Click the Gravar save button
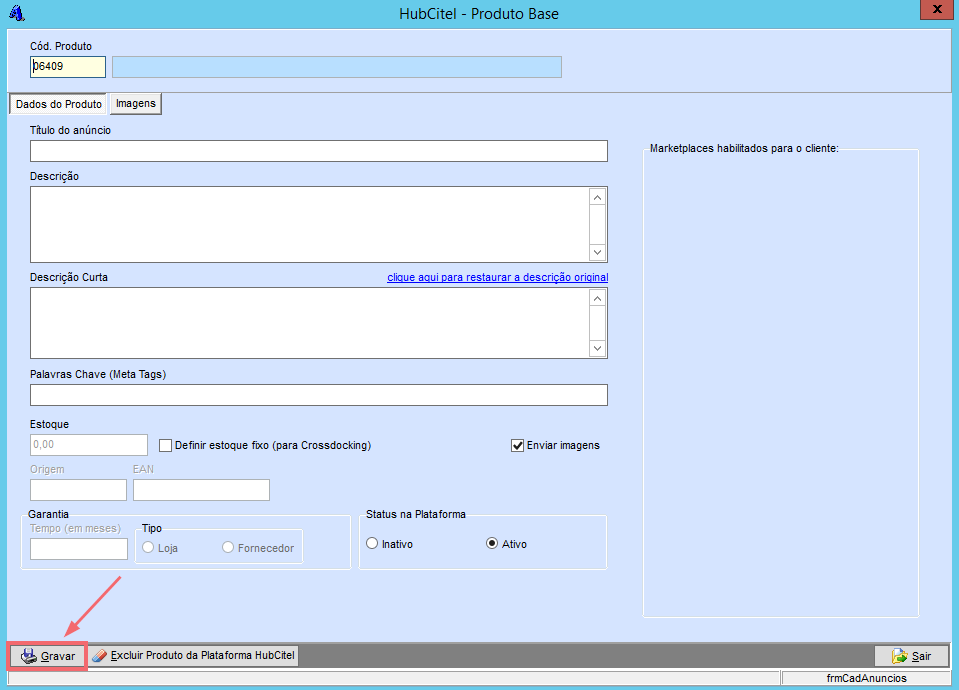Viewport: 959px width, 690px height. click(x=48, y=656)
